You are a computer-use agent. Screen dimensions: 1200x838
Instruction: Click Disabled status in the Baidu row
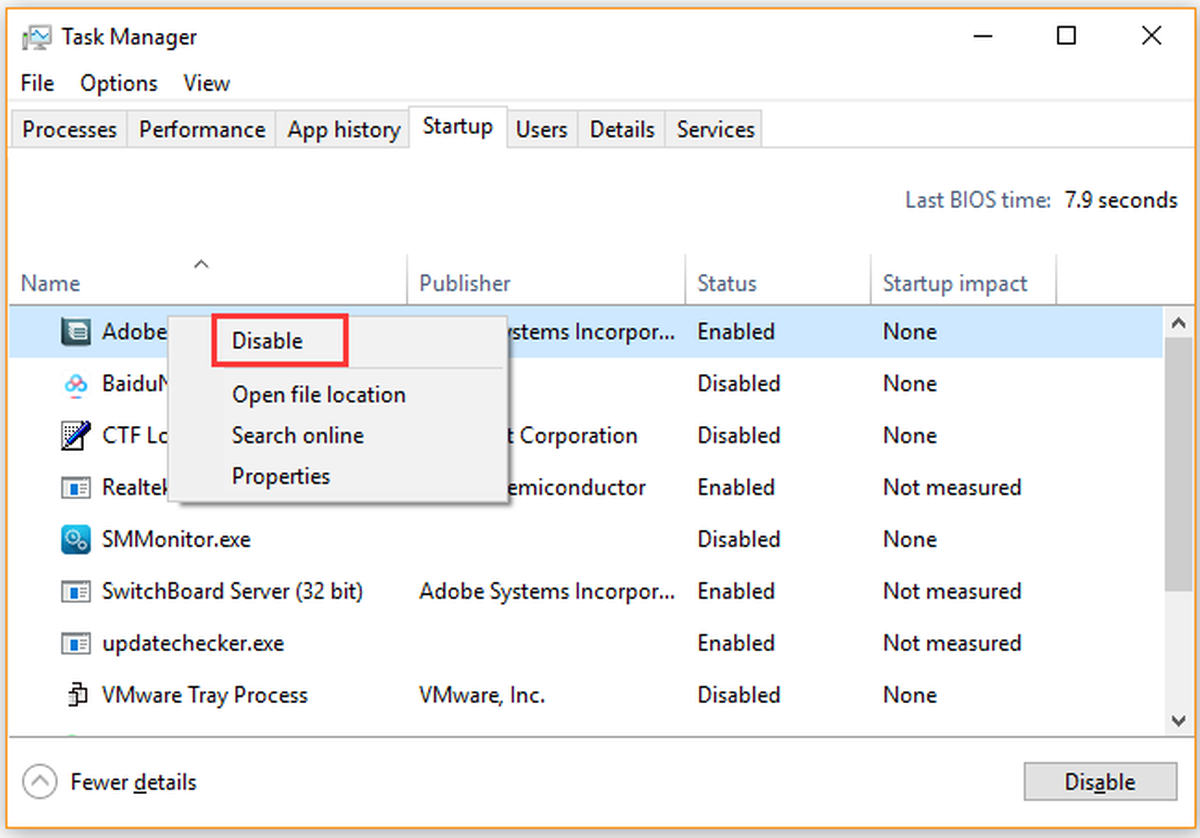tap(739, 384)
